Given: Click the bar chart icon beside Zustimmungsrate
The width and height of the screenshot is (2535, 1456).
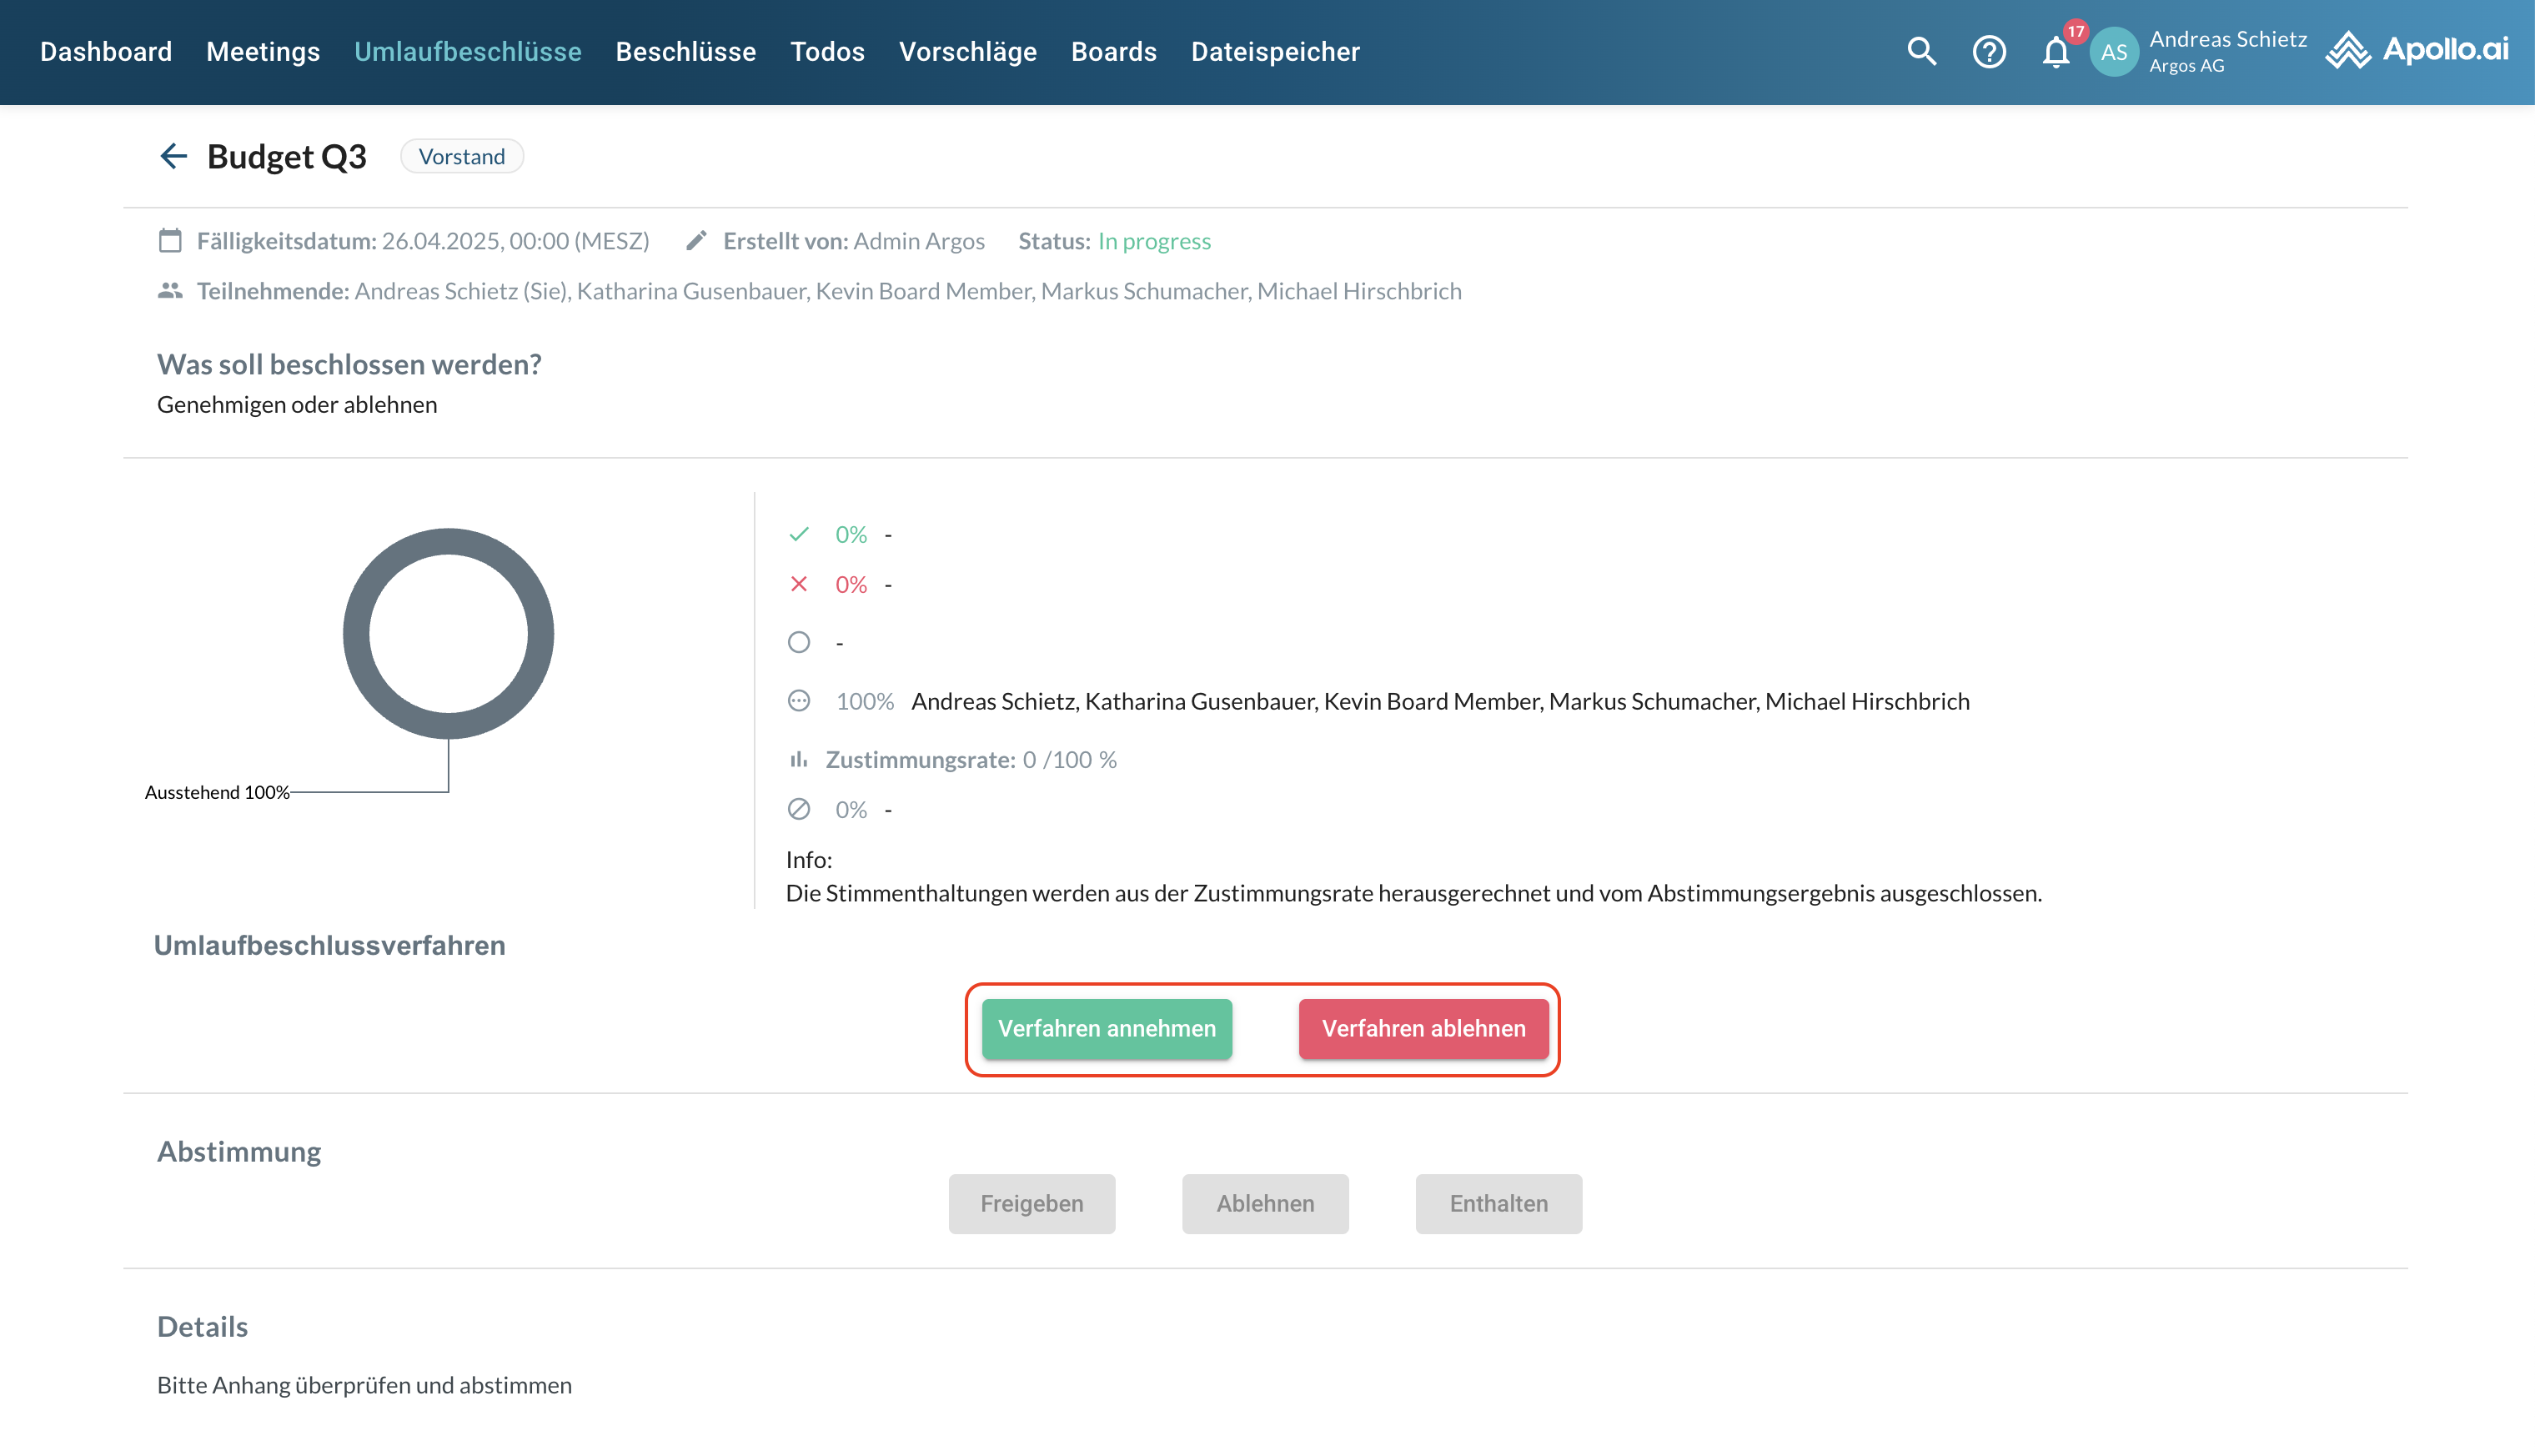Looking at the screenshot, I should pos(798,760).
